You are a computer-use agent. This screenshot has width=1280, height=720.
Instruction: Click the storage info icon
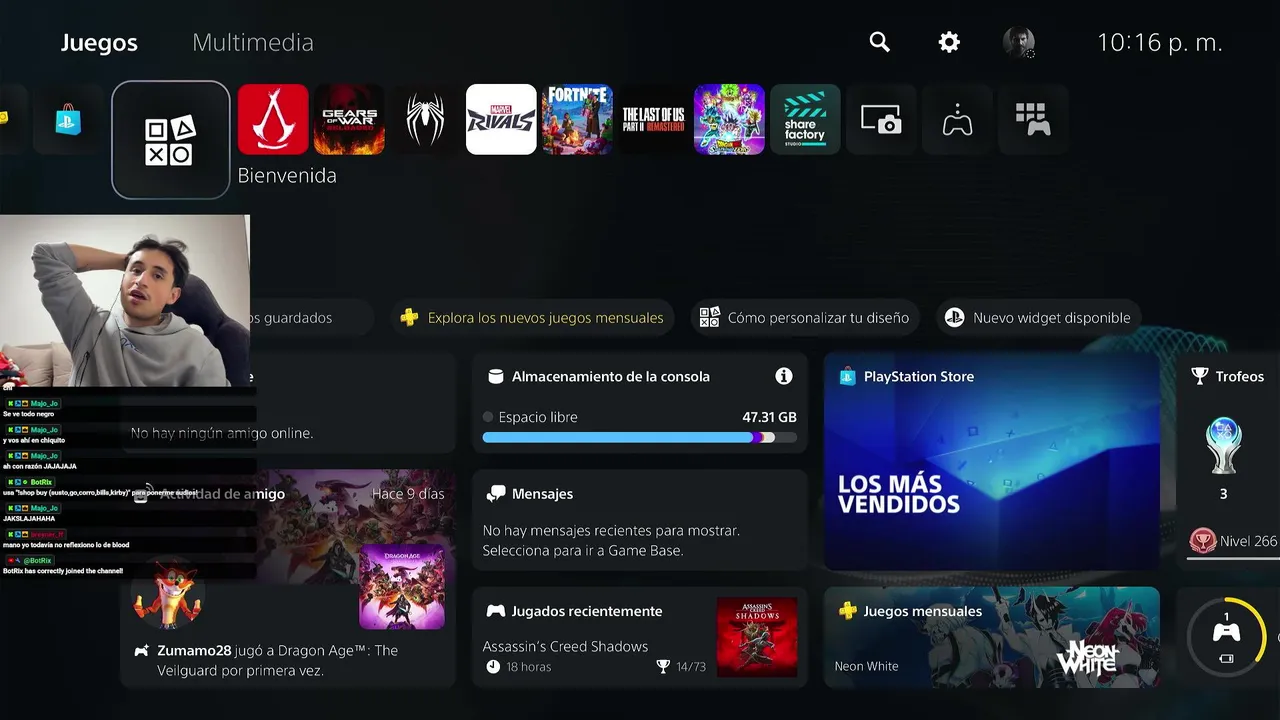[784, 376]
